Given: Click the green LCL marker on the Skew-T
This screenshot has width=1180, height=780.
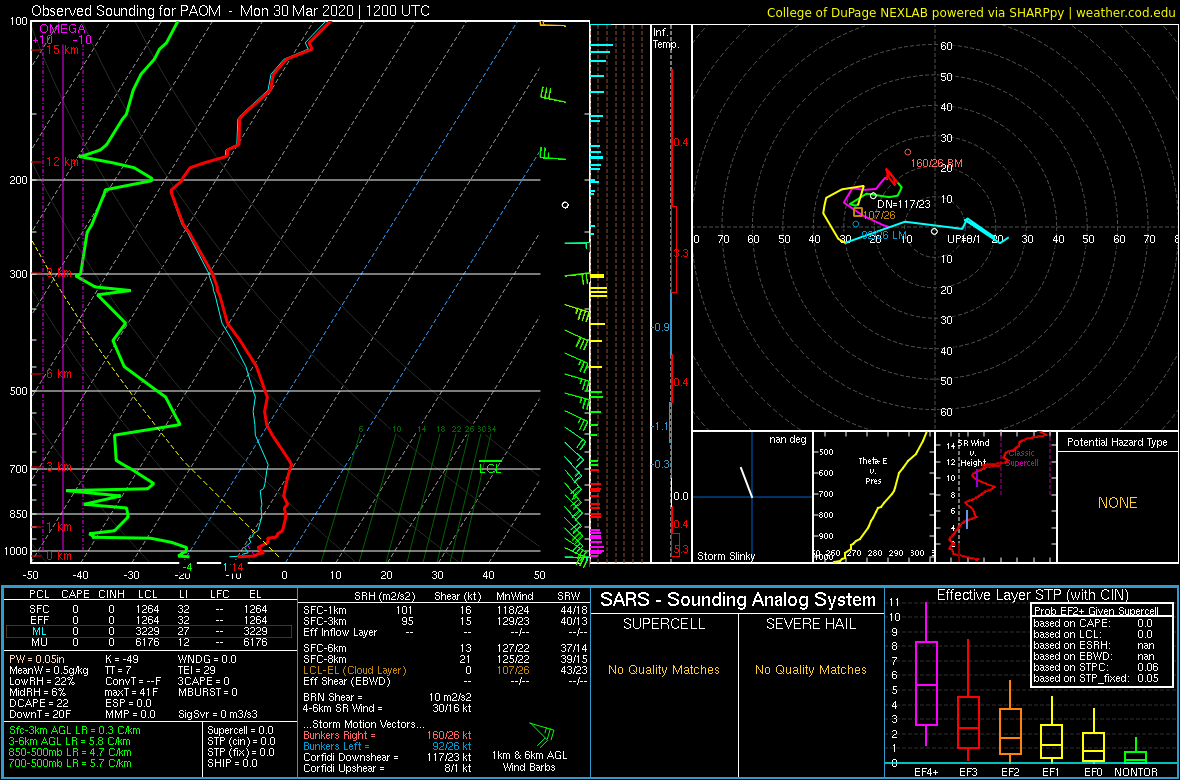Looking at the screenshot, I should tap(490, 467).
